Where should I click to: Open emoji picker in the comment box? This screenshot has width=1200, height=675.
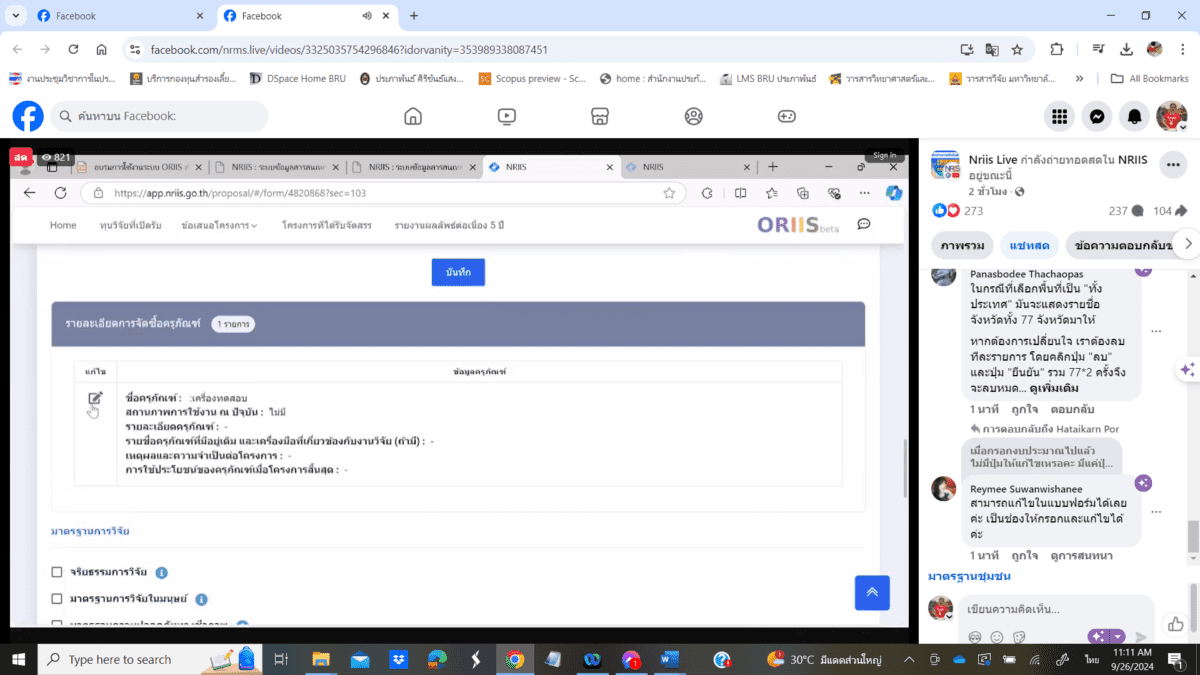997,637
